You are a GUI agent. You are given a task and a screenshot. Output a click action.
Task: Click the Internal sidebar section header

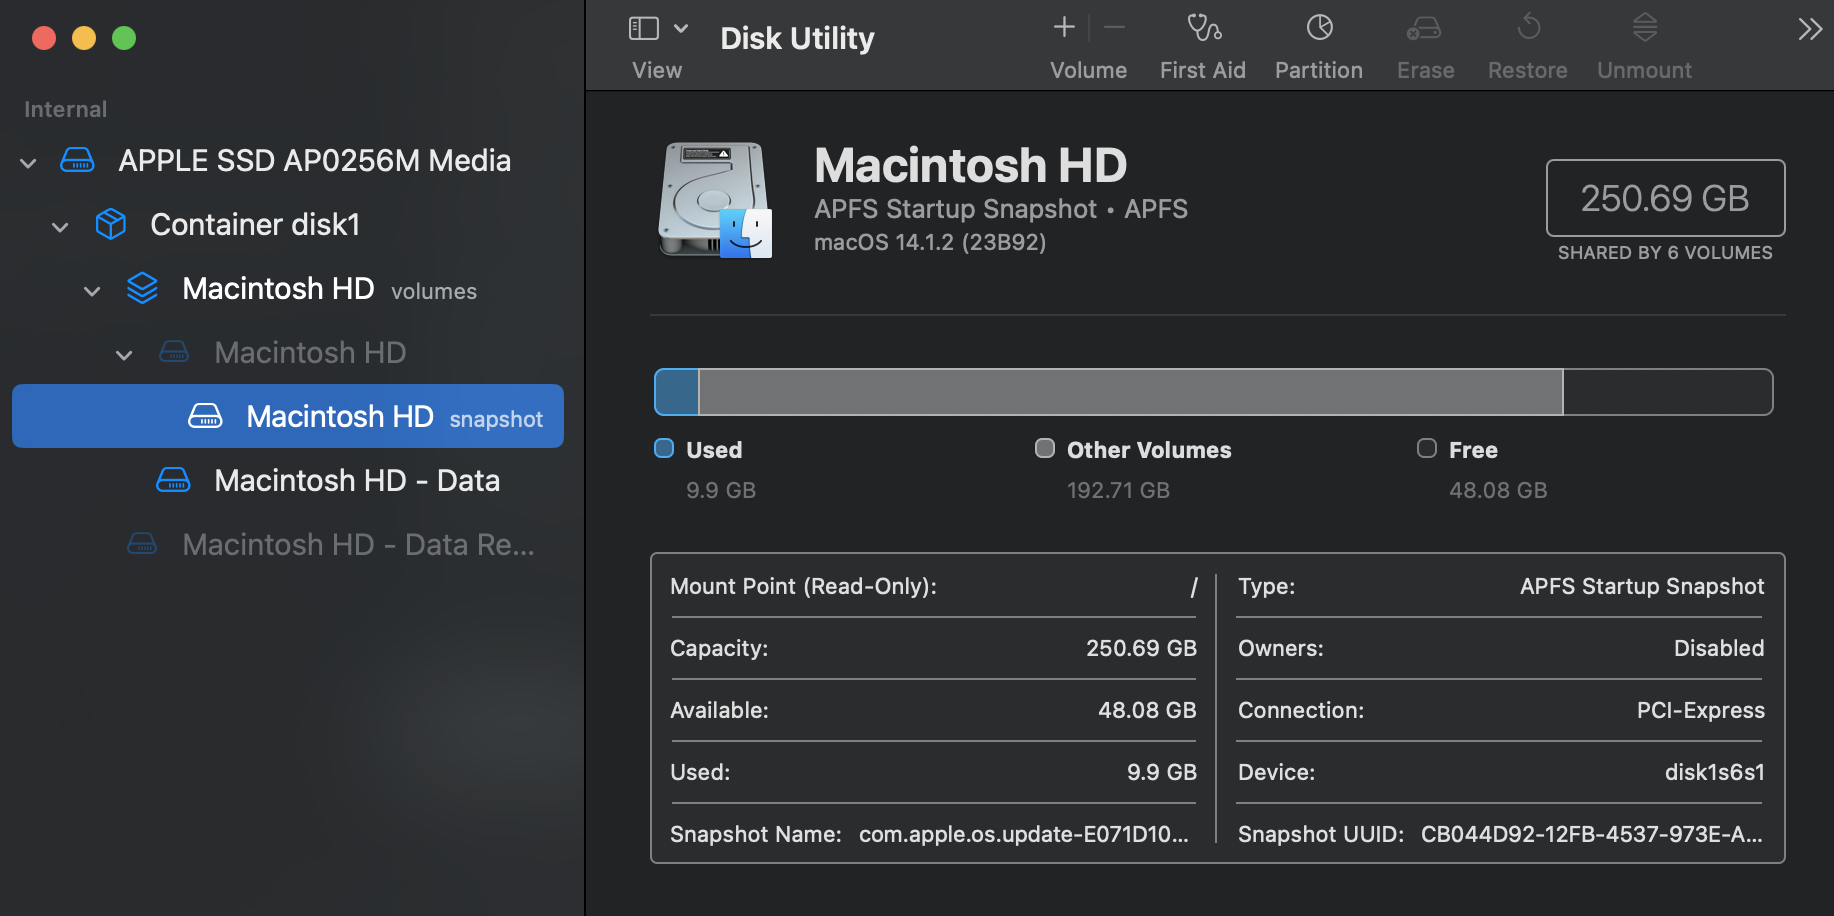pos(65,109)
